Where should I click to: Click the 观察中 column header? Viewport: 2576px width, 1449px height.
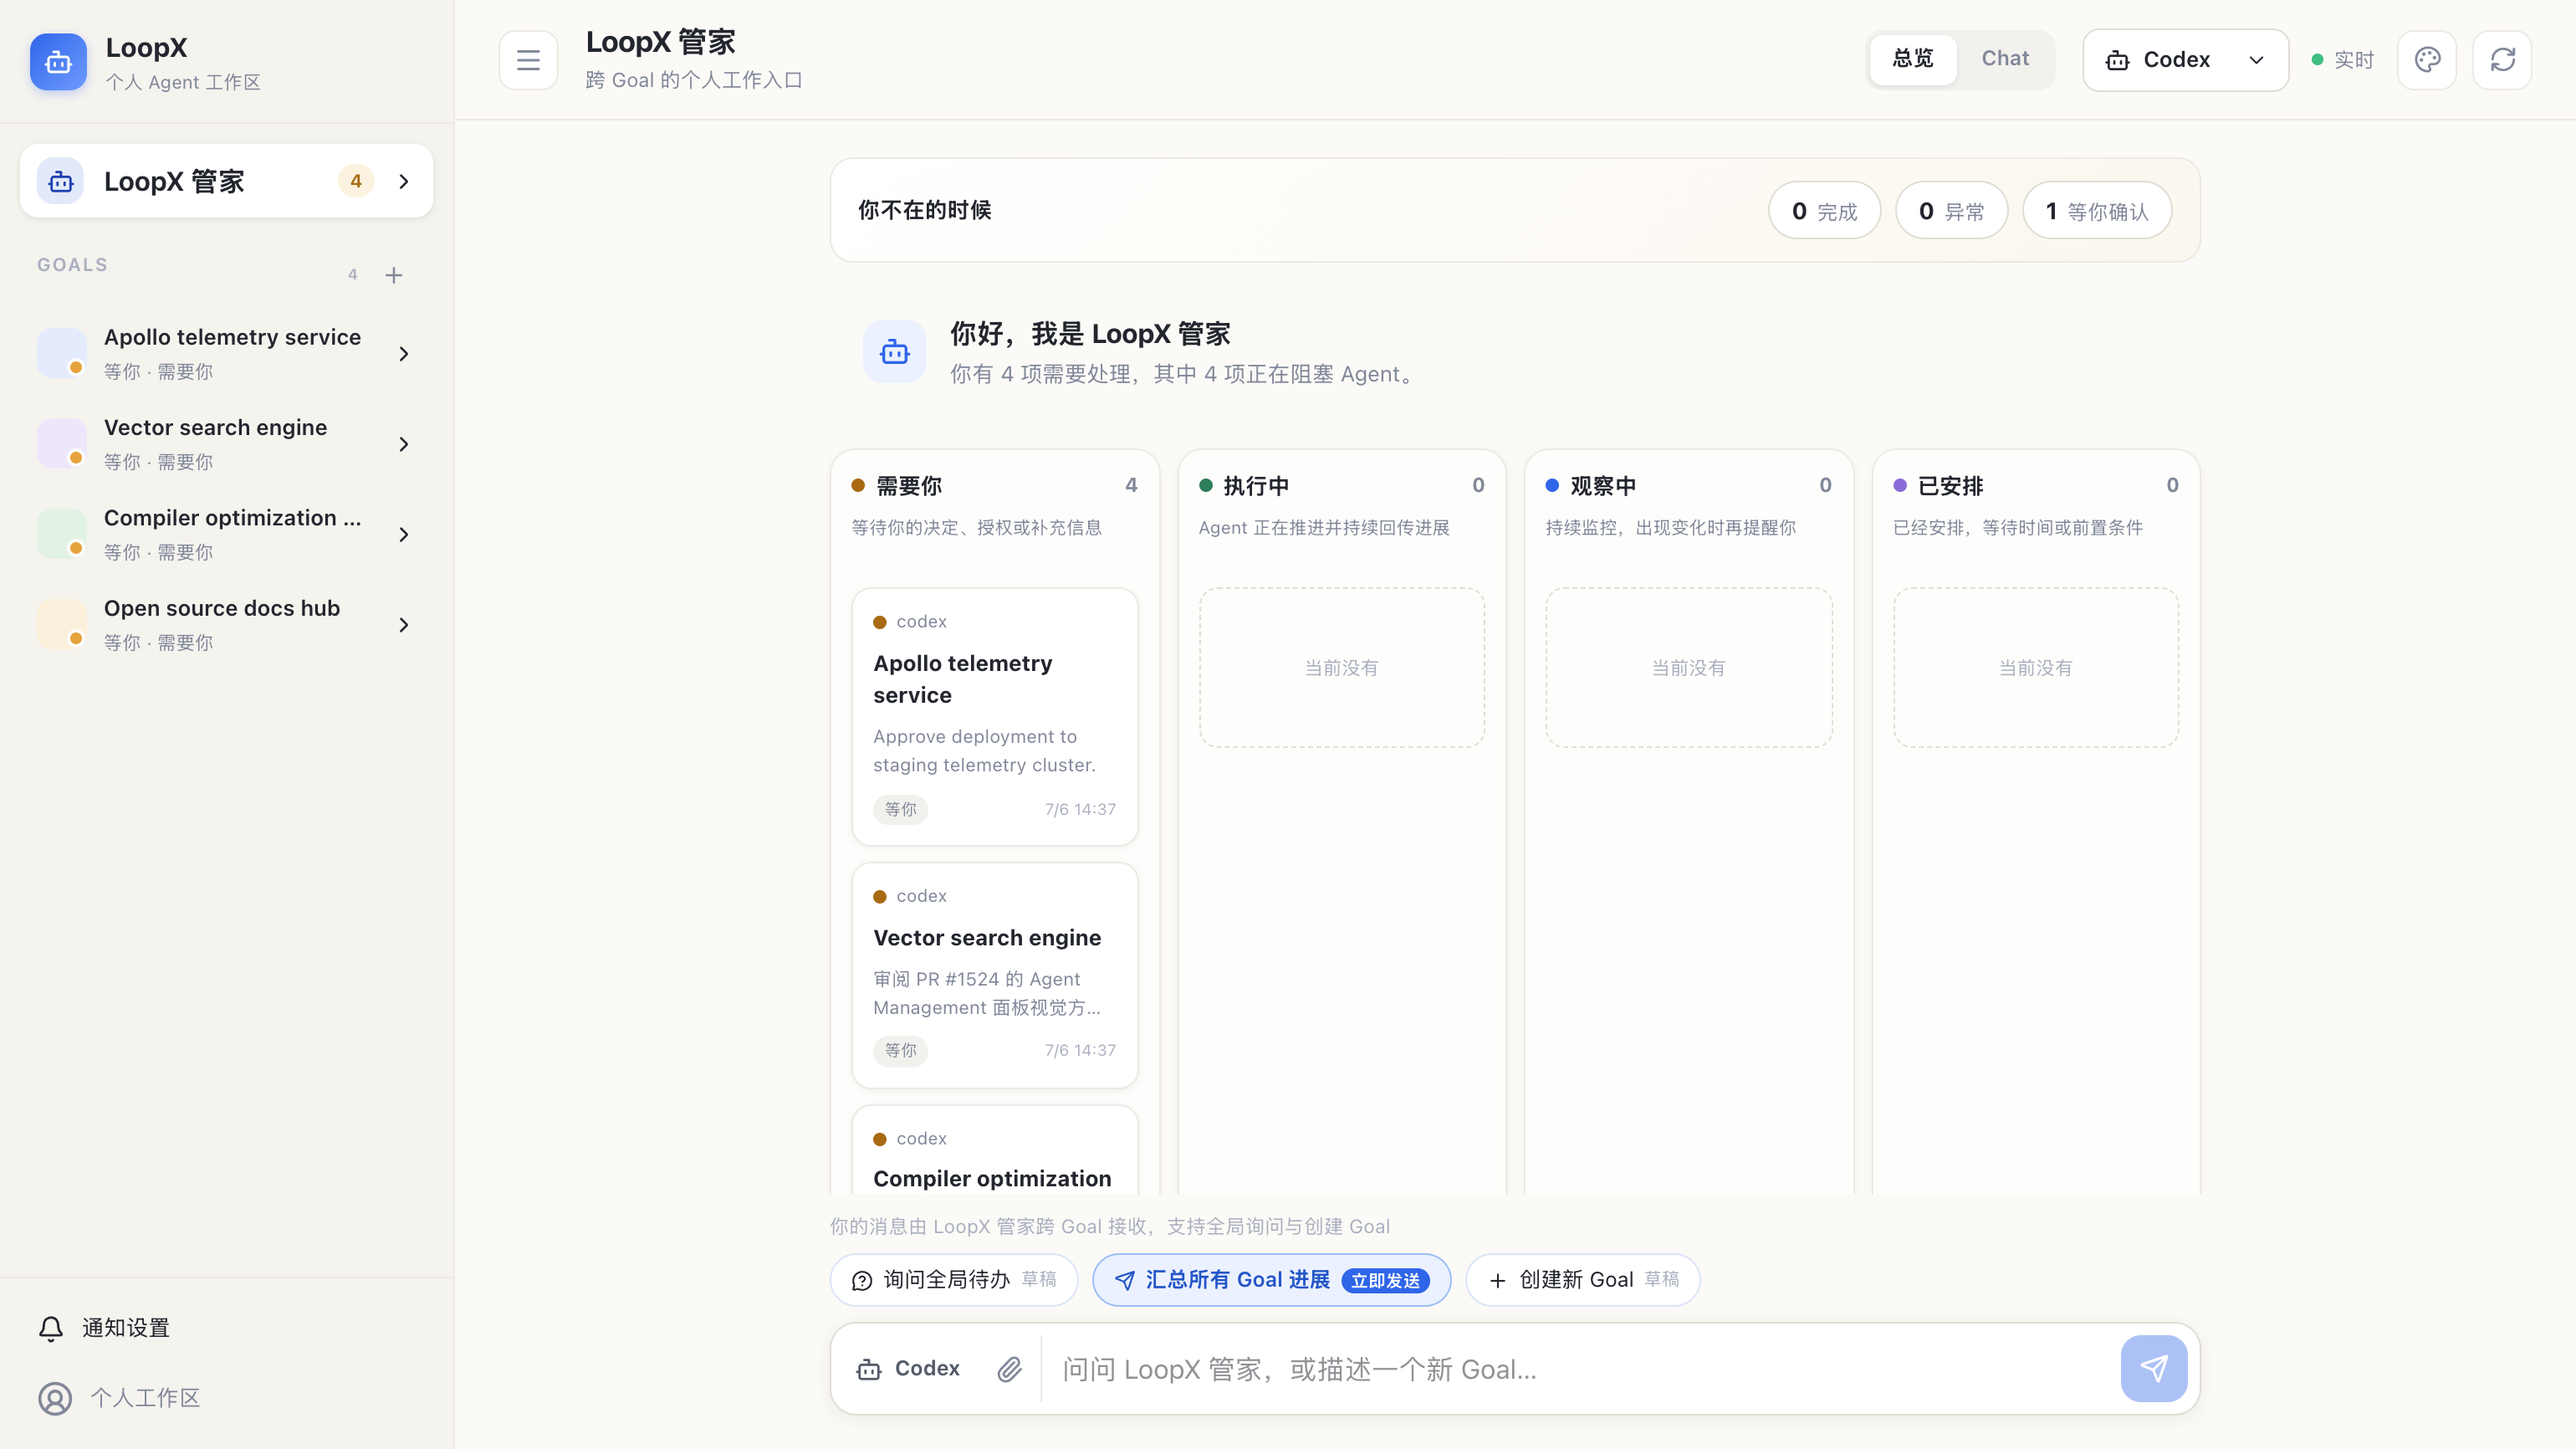coord(1688,486)
